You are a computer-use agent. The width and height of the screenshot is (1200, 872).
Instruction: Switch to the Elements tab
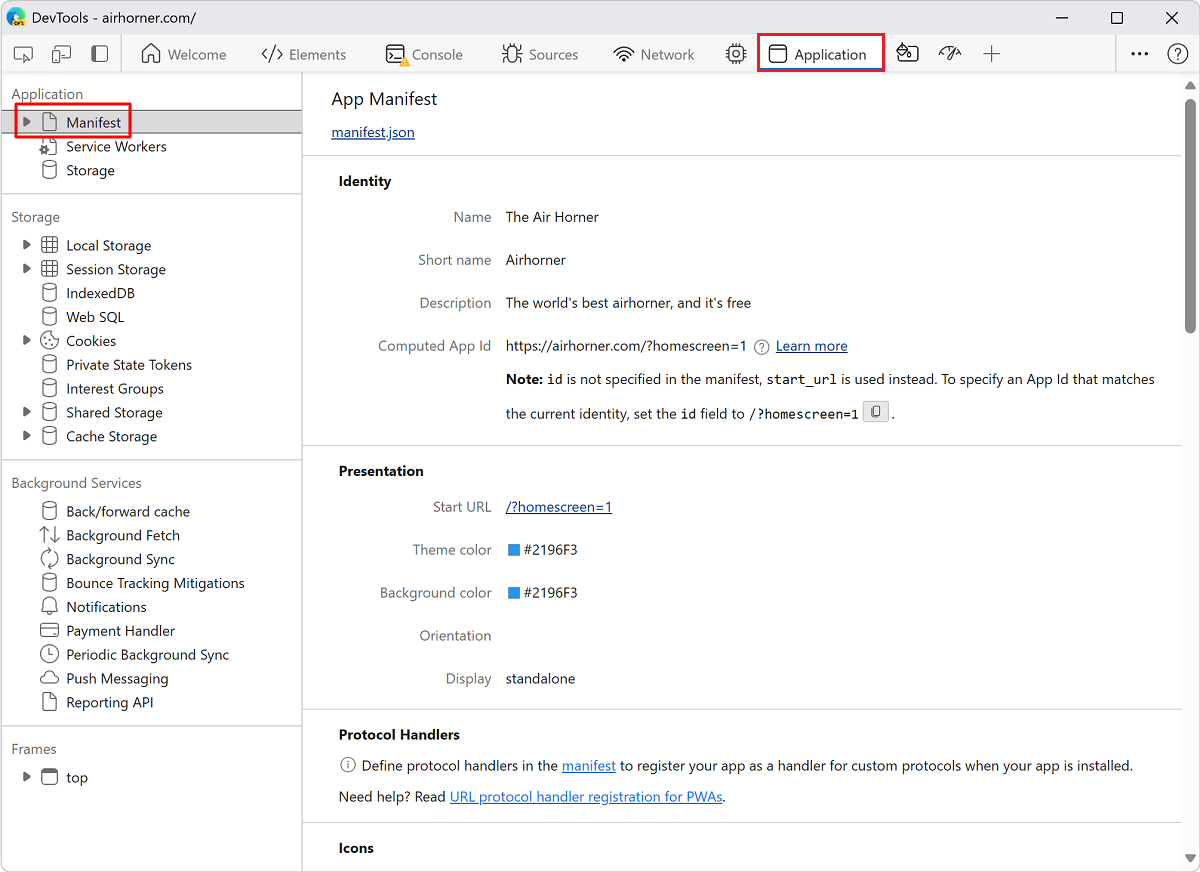tap(303, 54)
